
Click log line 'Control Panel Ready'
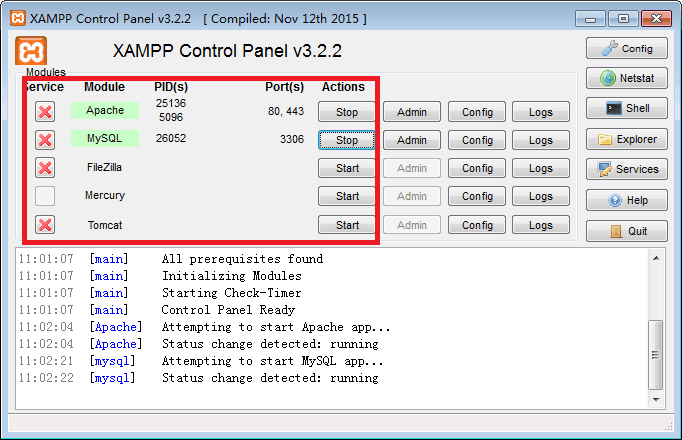click(228, 310)
